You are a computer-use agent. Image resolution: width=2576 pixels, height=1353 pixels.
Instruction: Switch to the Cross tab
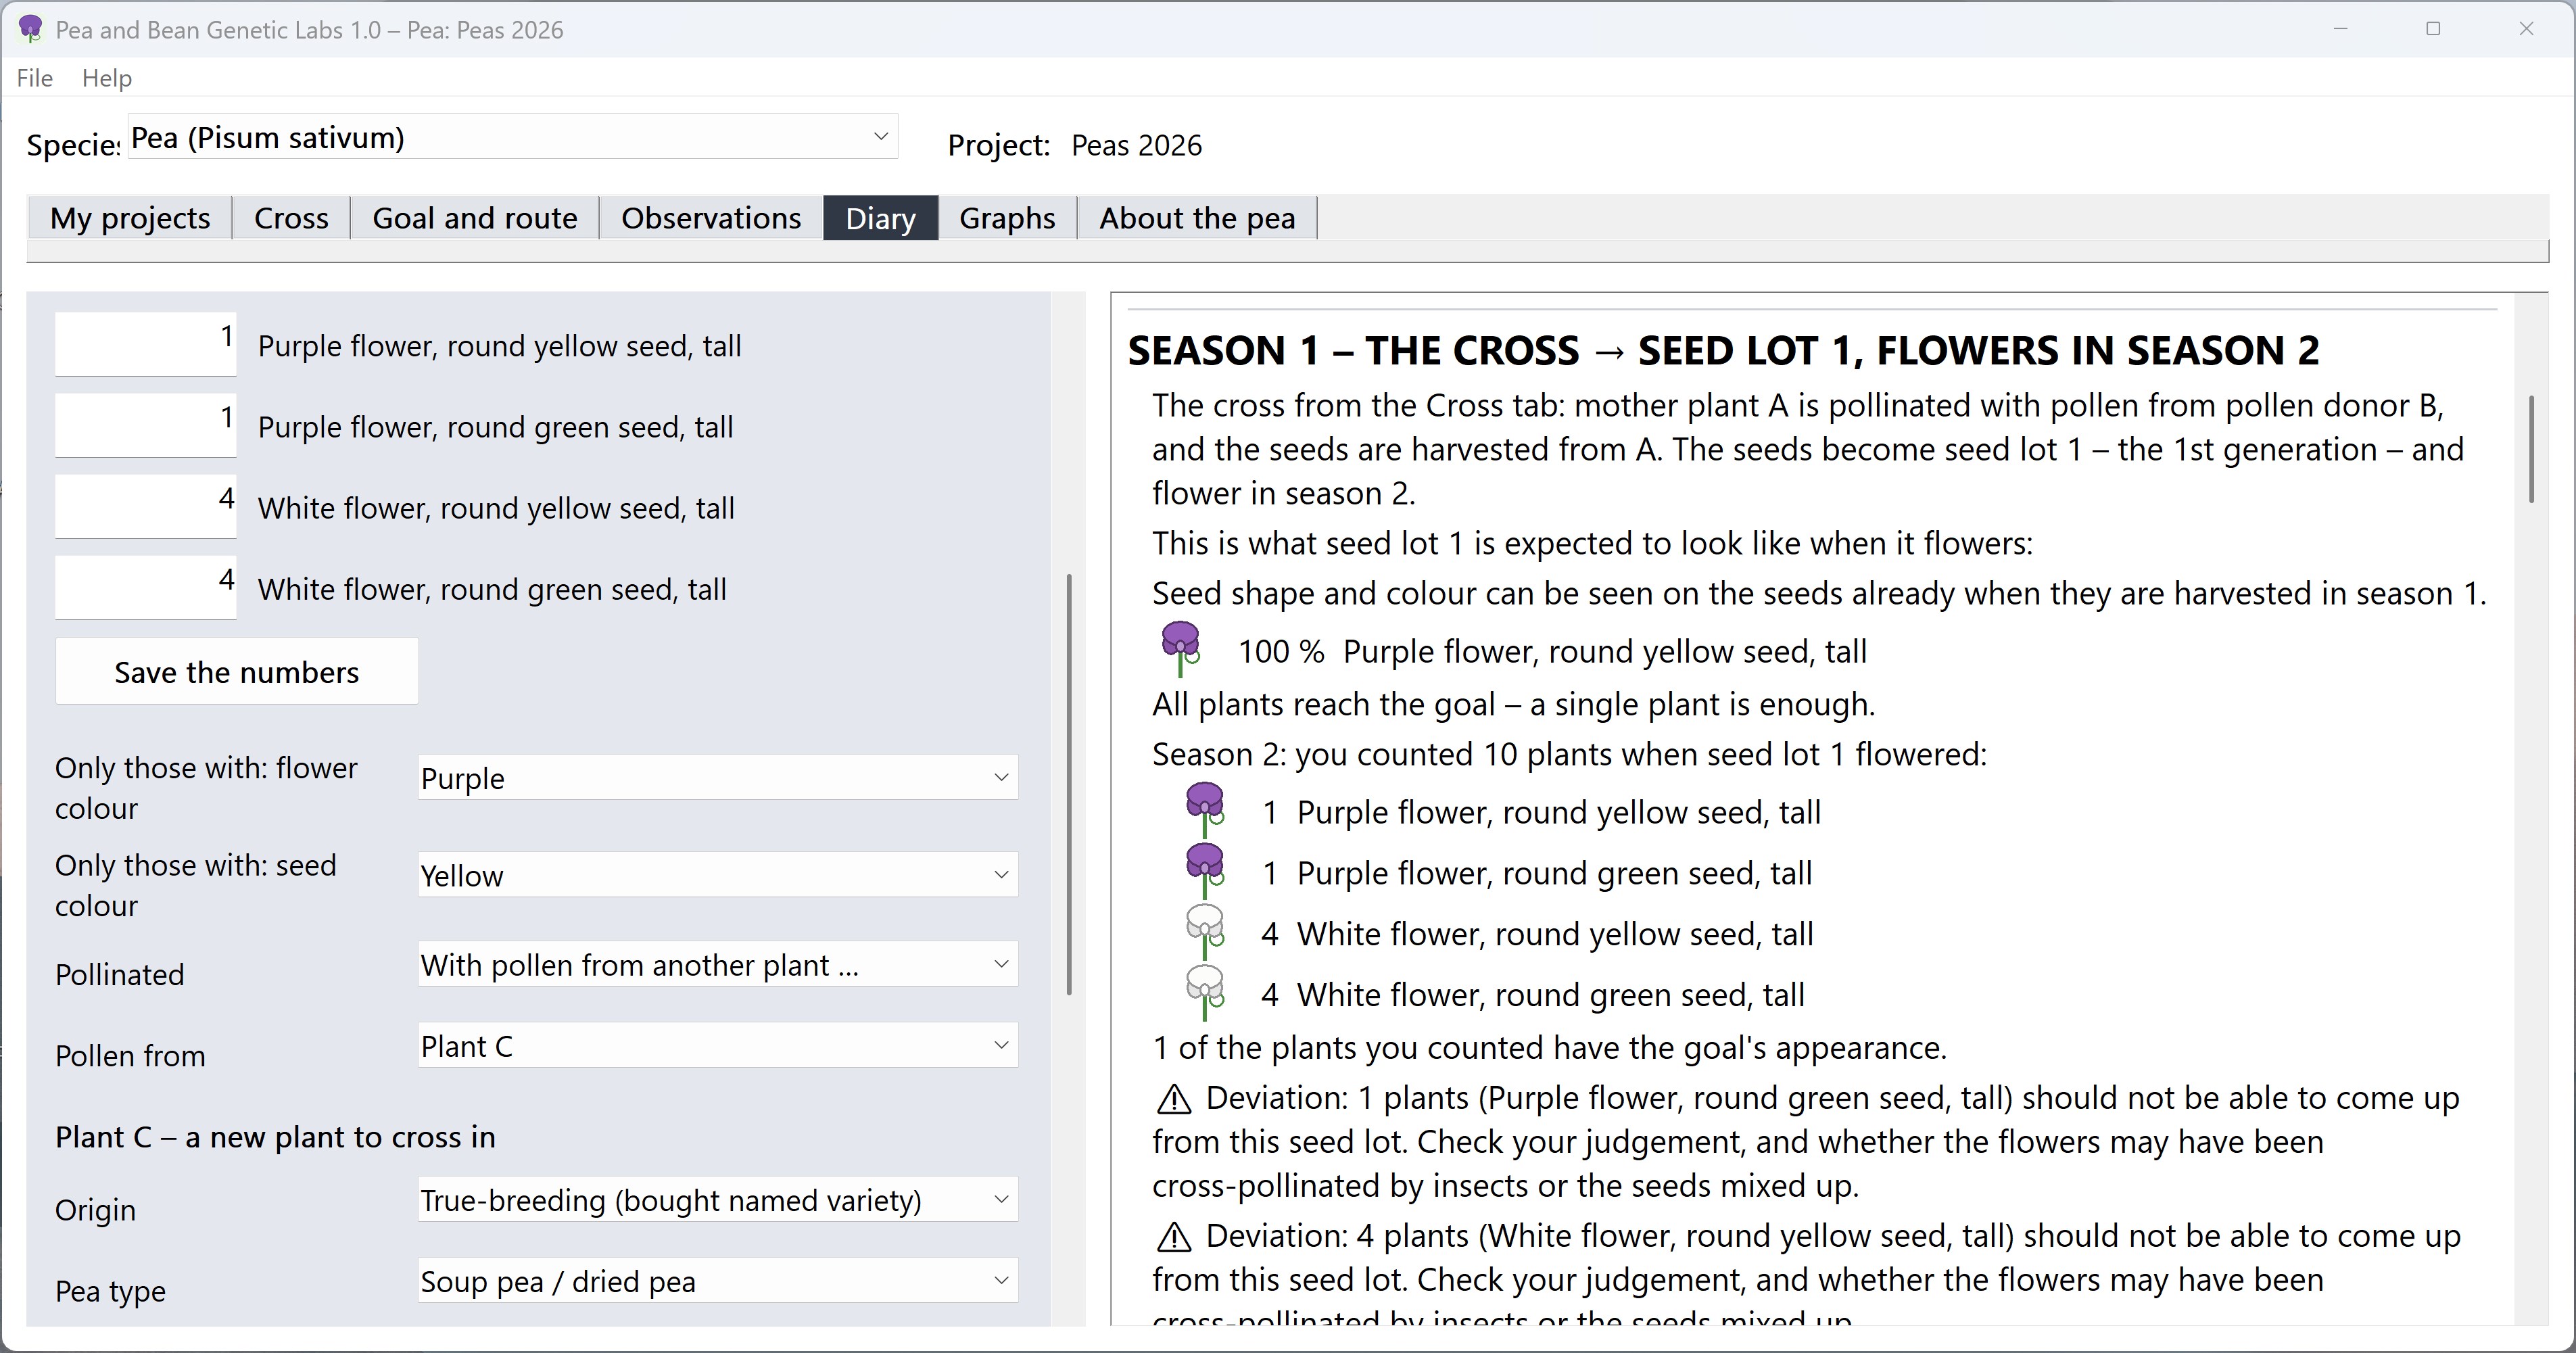pos(291,218)
